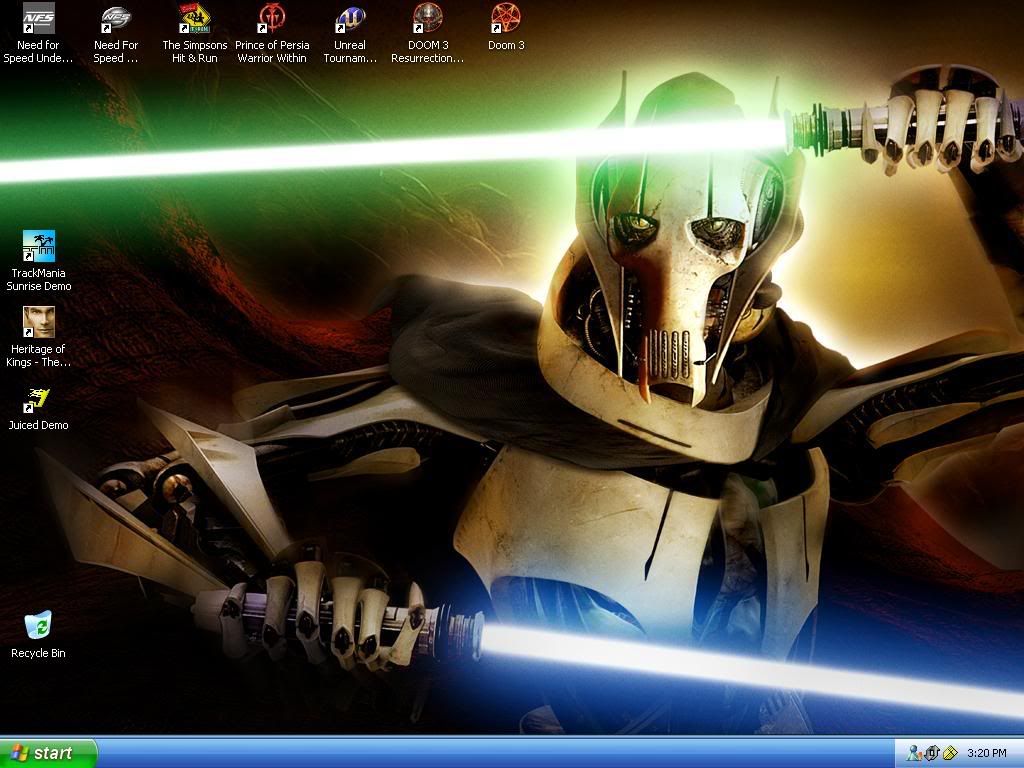Click the 'Juiced Demo' text label
This screenshot has width=1024, height=768.
(38, 426)
